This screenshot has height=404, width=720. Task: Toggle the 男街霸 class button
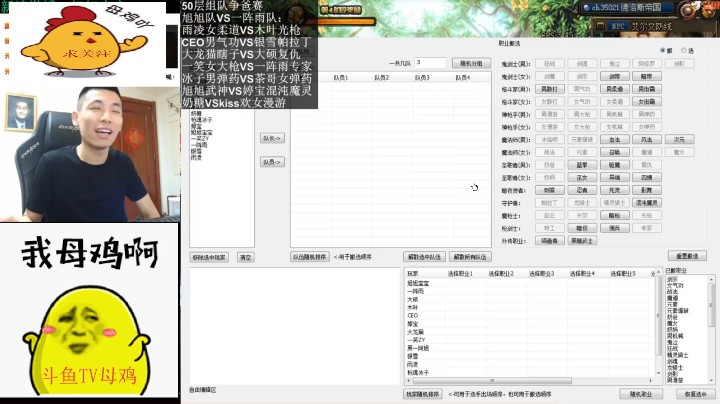tap(647, 89)
